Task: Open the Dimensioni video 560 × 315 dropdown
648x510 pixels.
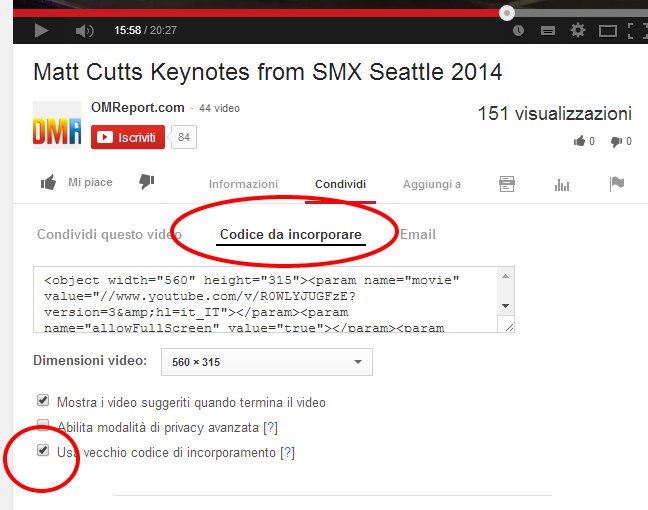Action: (267, 362)
